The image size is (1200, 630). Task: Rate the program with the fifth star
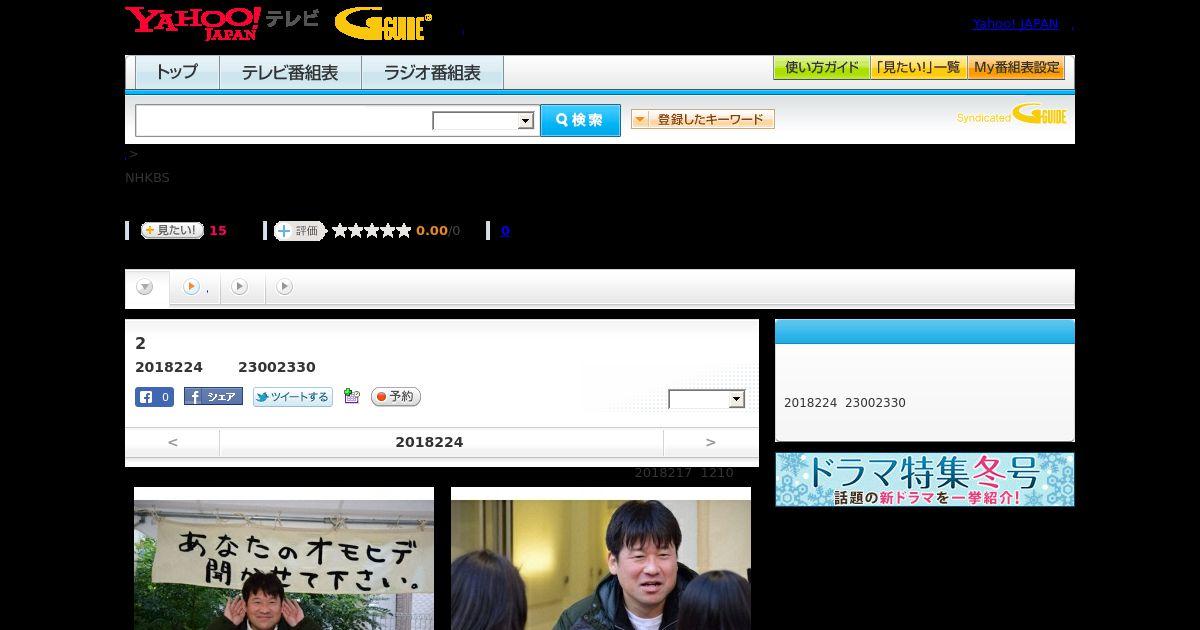click(404, 231)
